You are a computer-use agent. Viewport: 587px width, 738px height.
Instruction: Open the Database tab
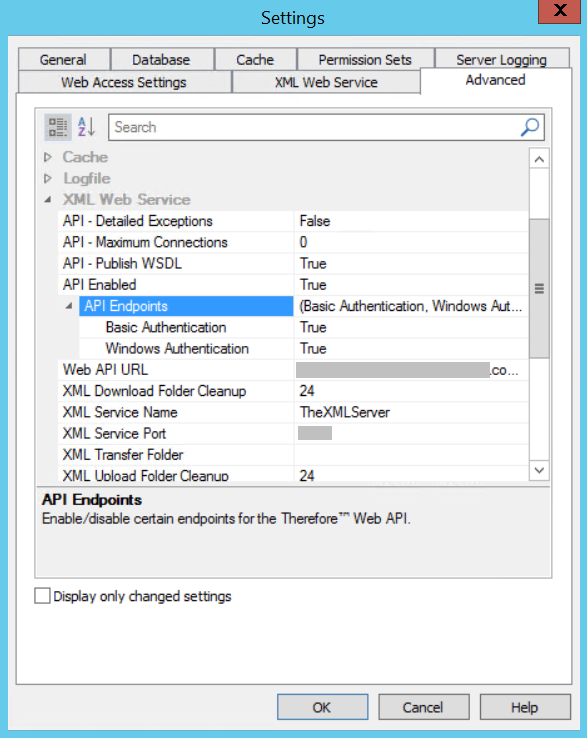[x=161, y=60]
